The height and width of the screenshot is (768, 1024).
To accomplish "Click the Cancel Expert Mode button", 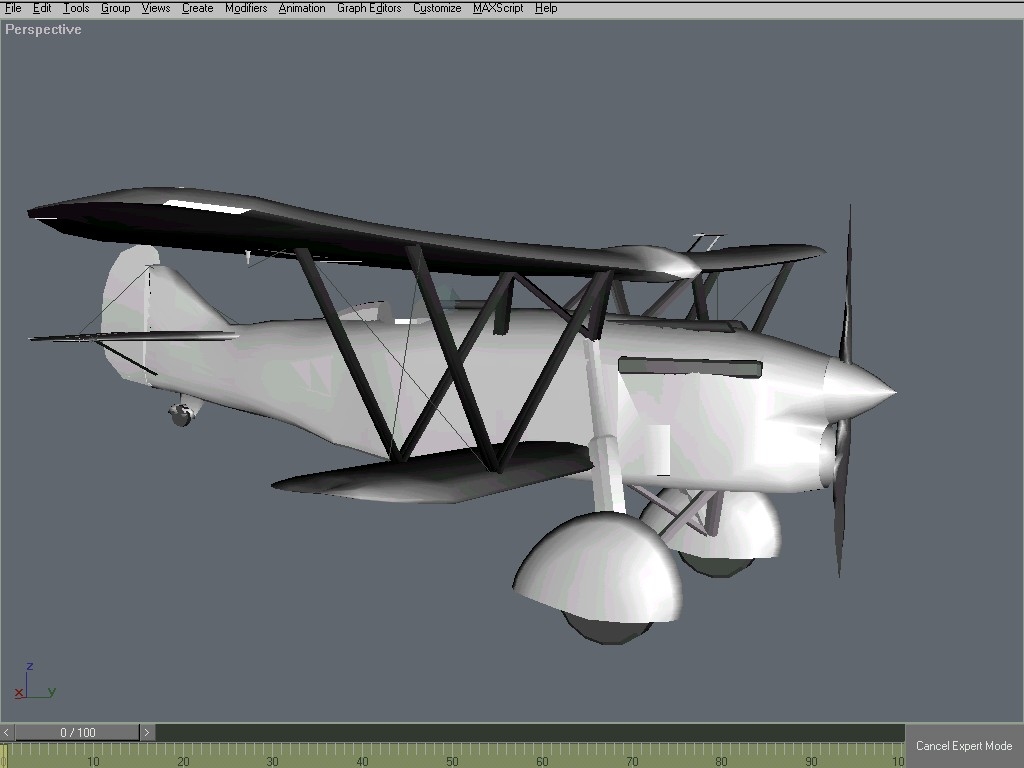I will pos(963,746).
